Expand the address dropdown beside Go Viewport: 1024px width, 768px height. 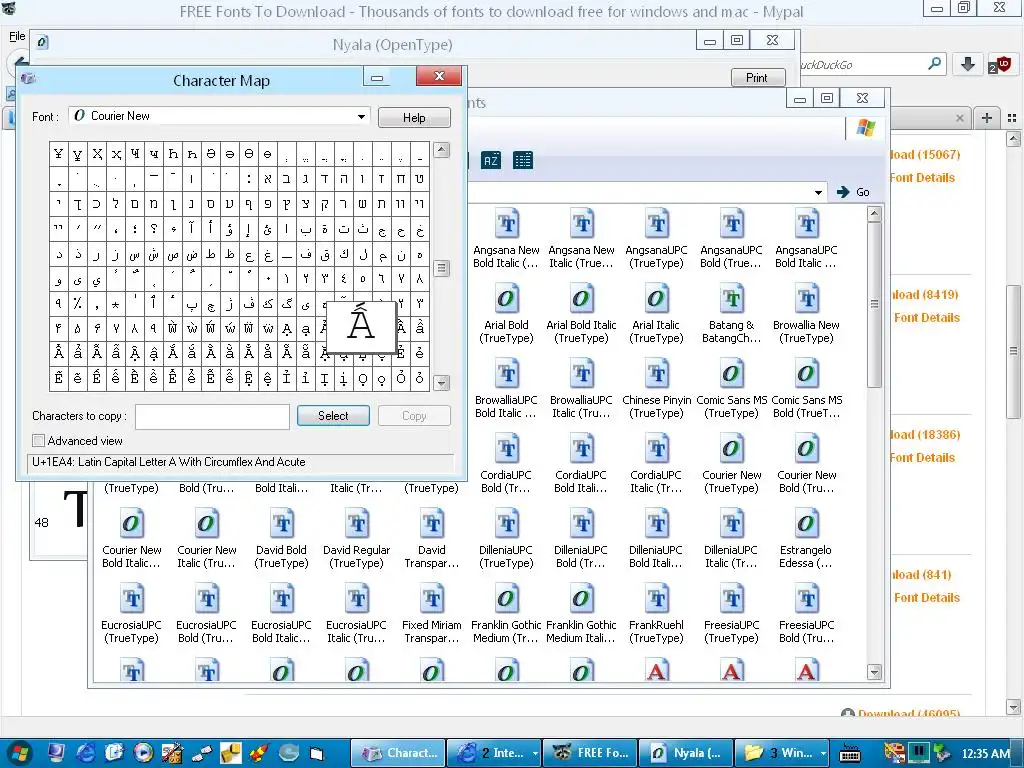[x=818, y=192]
